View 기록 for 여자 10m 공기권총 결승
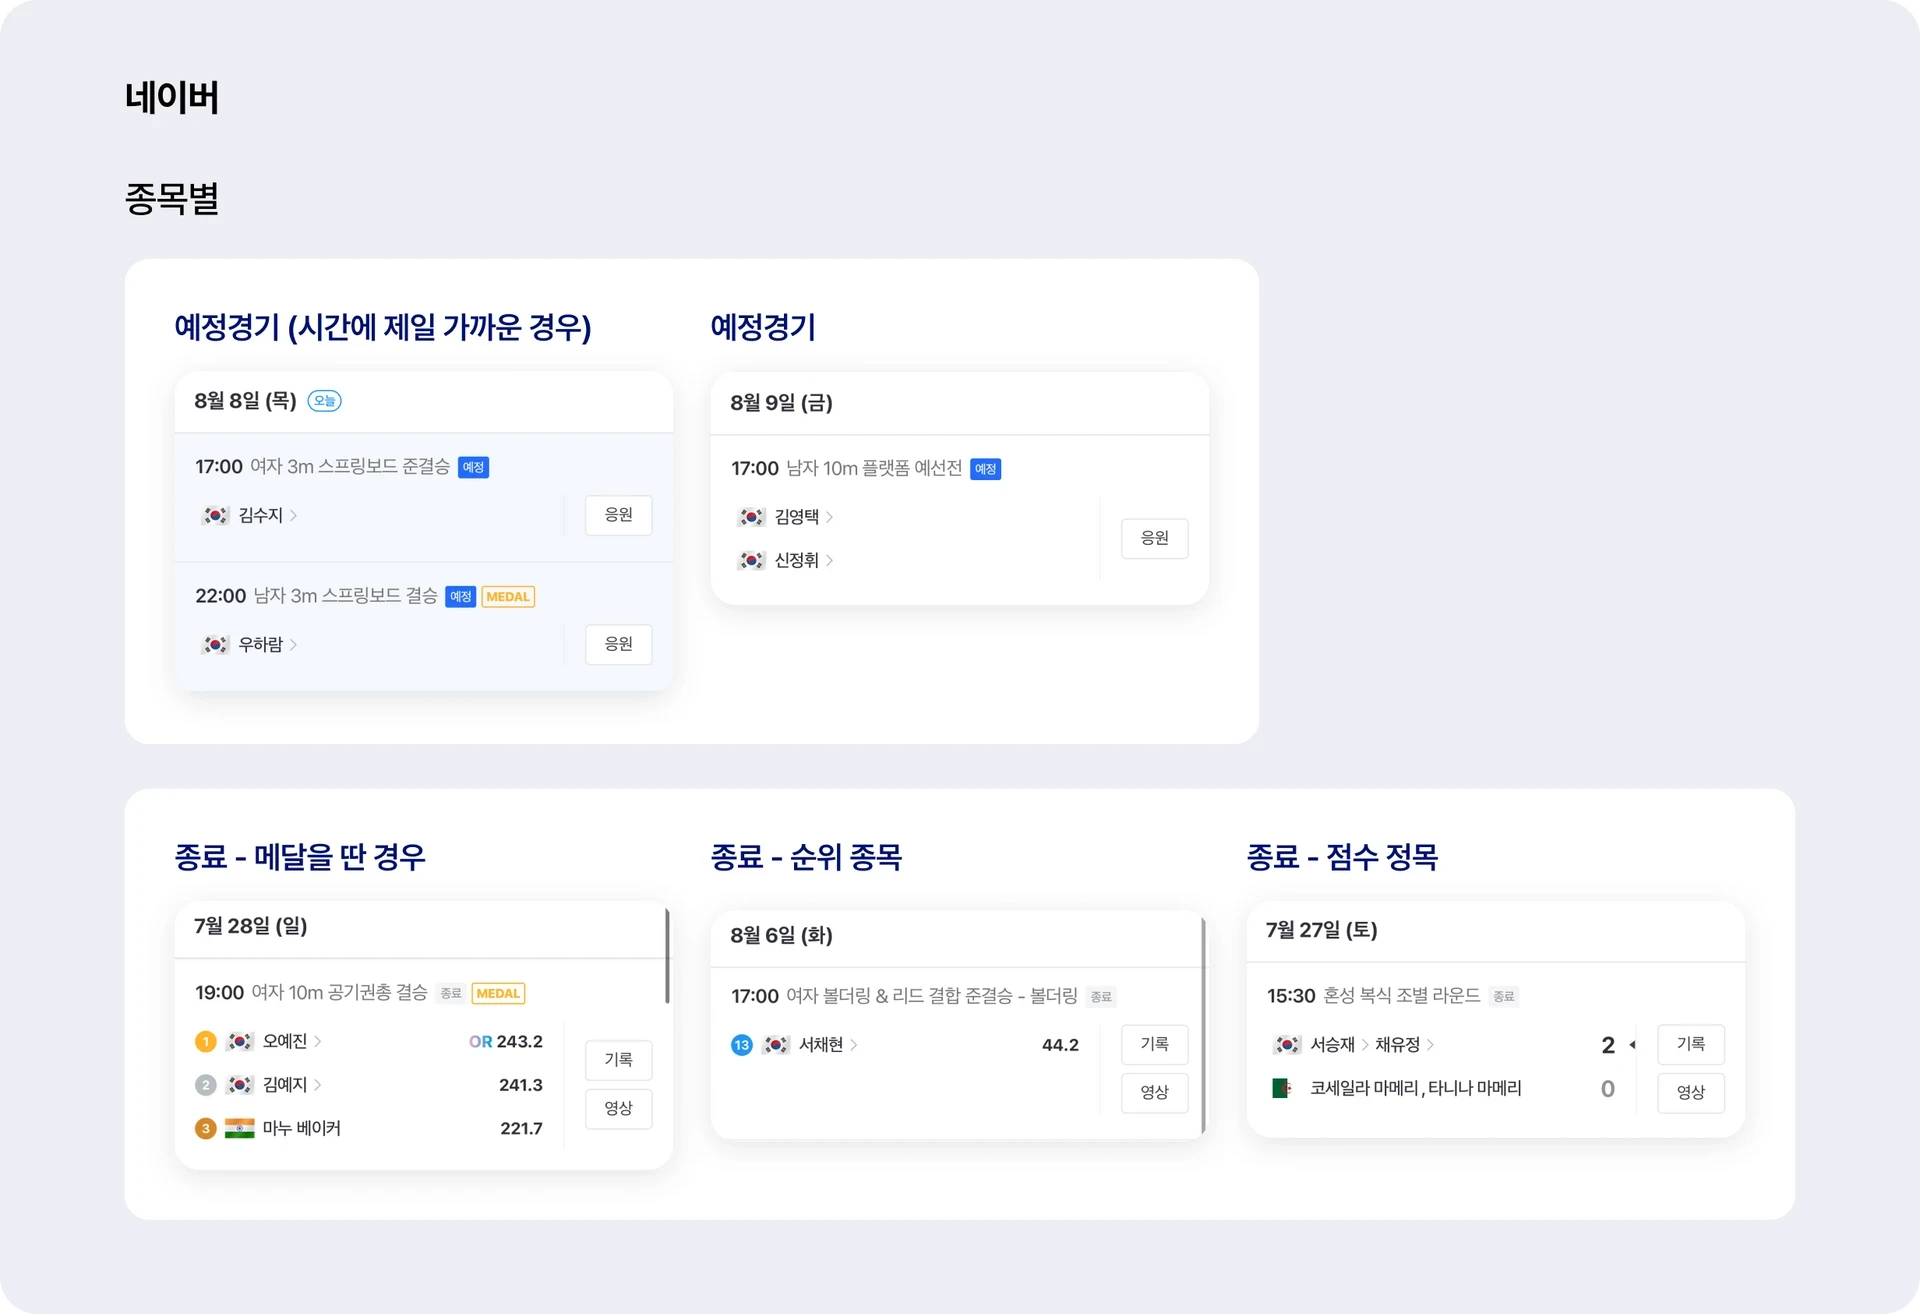 point(619,1060)
